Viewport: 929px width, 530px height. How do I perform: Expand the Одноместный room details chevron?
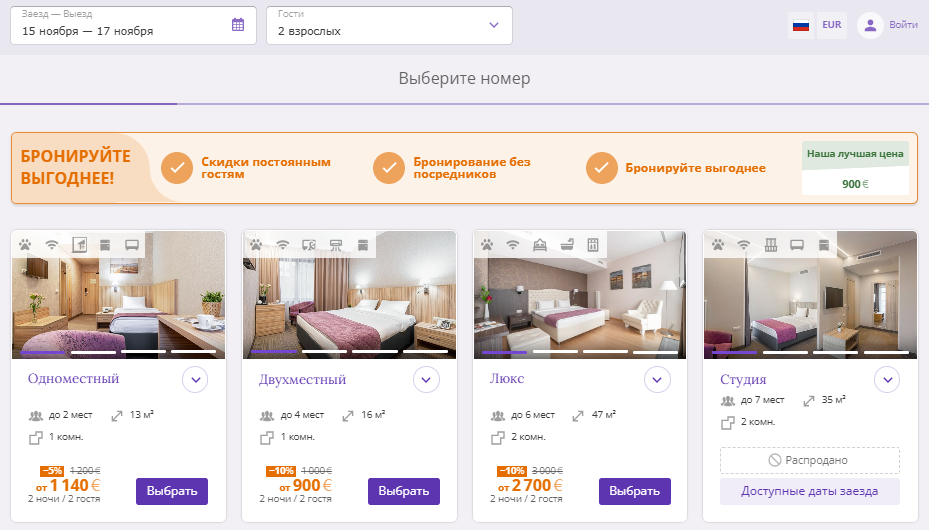[x=196, y=380]
